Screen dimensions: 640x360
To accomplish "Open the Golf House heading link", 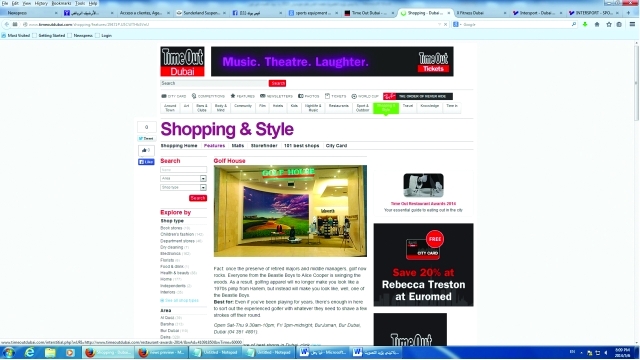I will (x=229, y=161).
